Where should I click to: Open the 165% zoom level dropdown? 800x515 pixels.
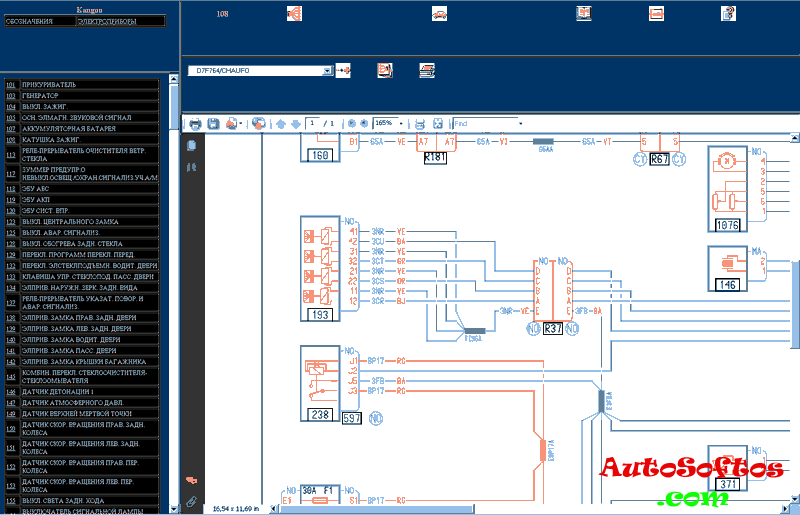tap(401, 124)
